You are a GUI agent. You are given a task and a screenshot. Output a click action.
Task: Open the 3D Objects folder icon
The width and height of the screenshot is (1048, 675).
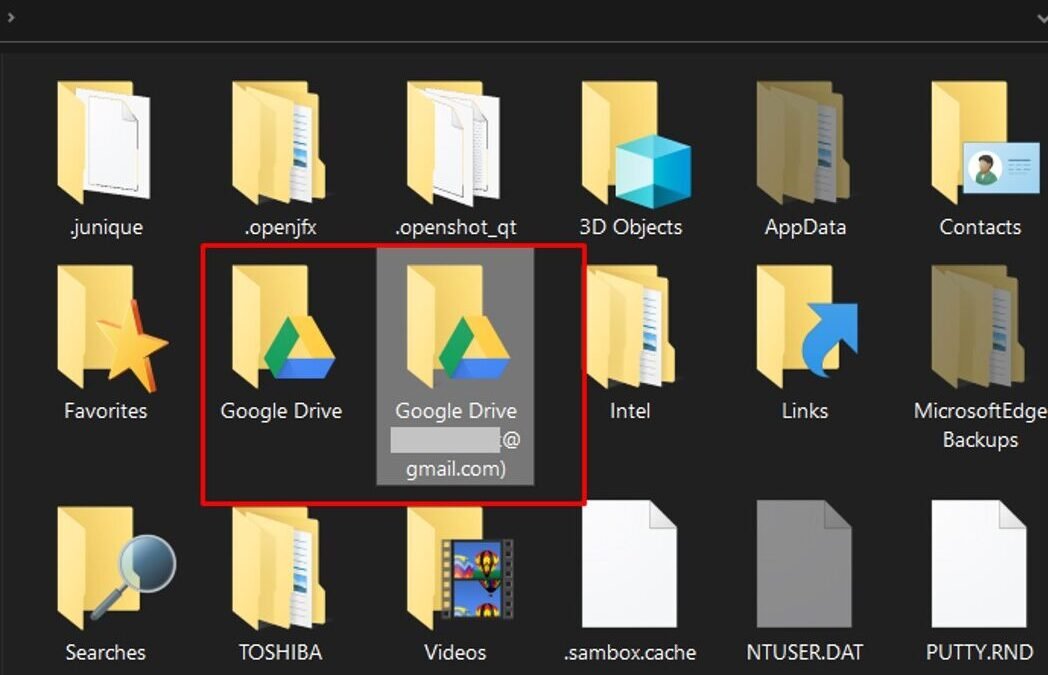[x=636, y=142]
